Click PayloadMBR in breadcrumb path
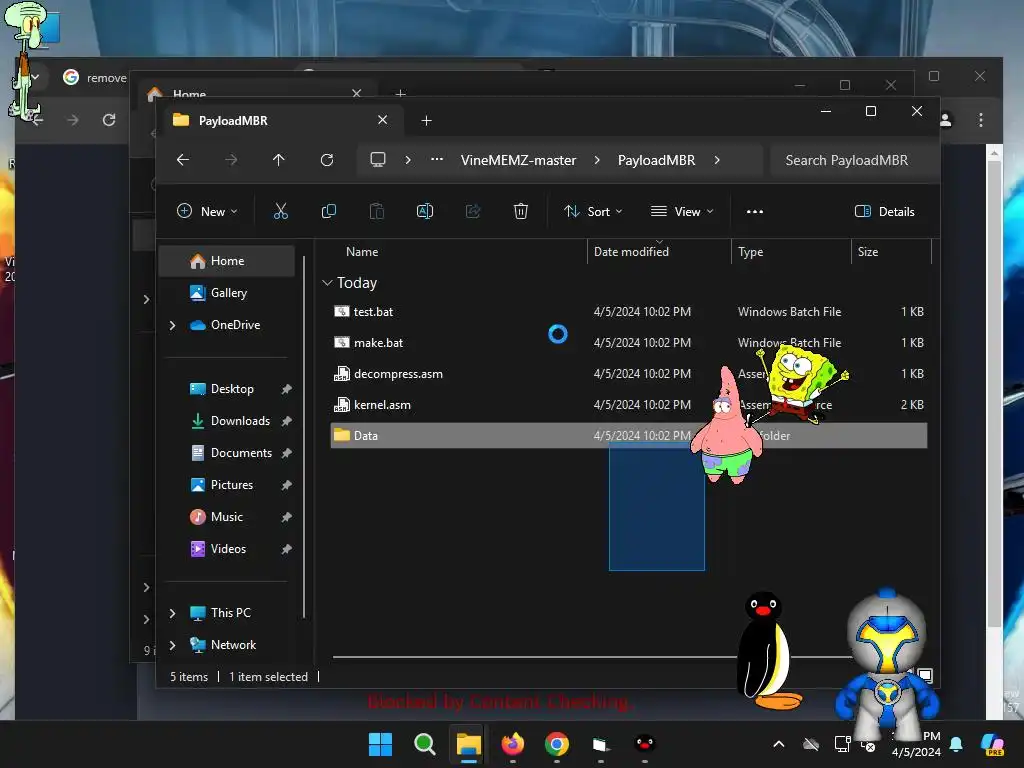The image size is (1024, 768). click(656, 160)
